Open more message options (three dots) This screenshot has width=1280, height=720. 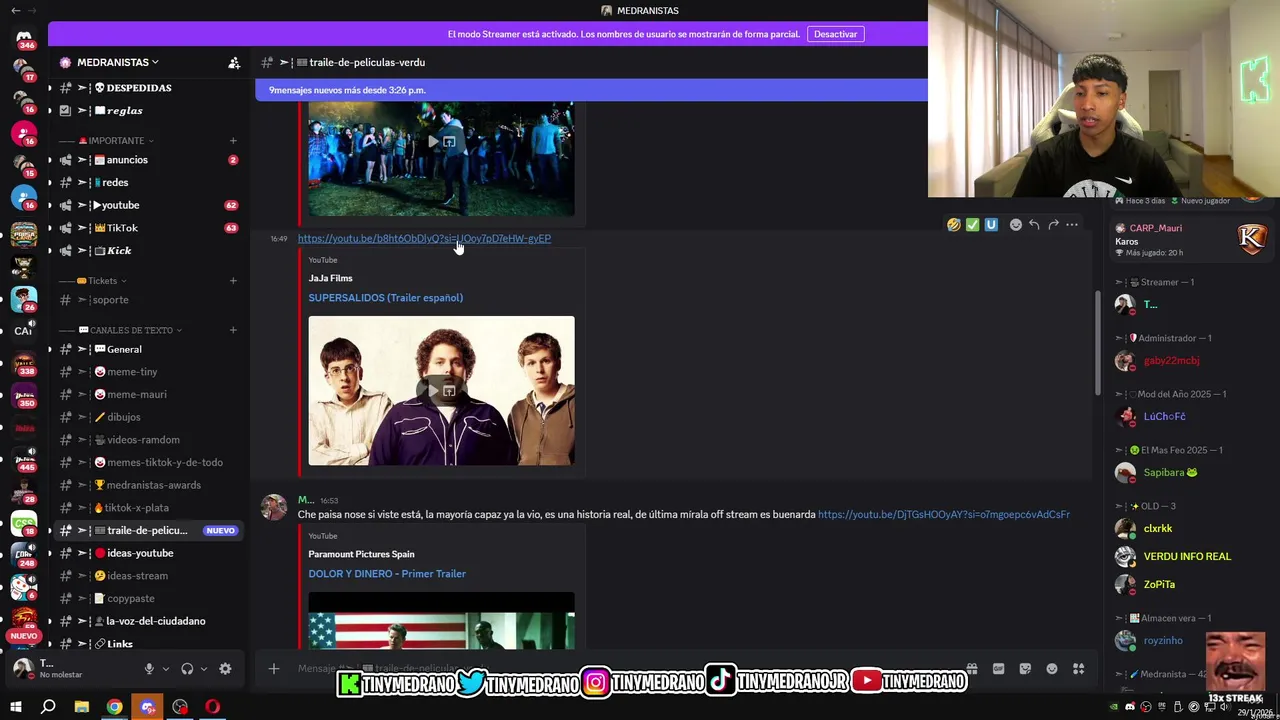click(x=1072, y=225)
